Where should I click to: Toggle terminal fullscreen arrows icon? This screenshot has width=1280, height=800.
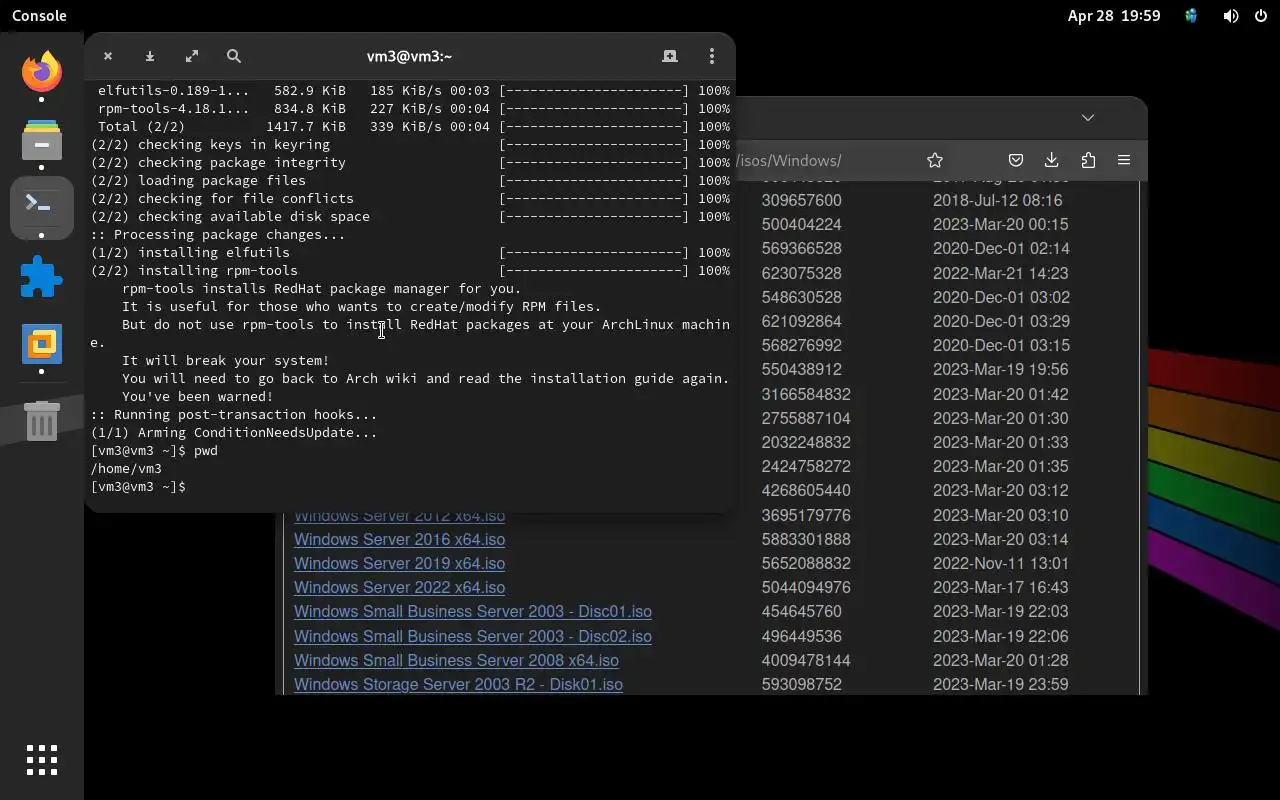click(x=192, y=57)
